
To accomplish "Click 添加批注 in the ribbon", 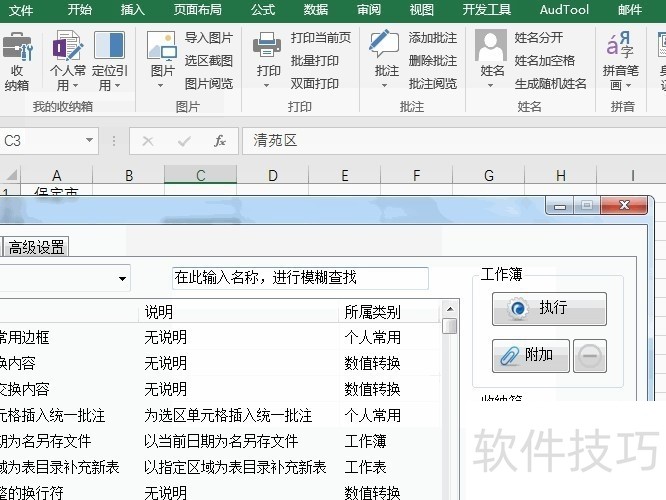I will (433, 38).
